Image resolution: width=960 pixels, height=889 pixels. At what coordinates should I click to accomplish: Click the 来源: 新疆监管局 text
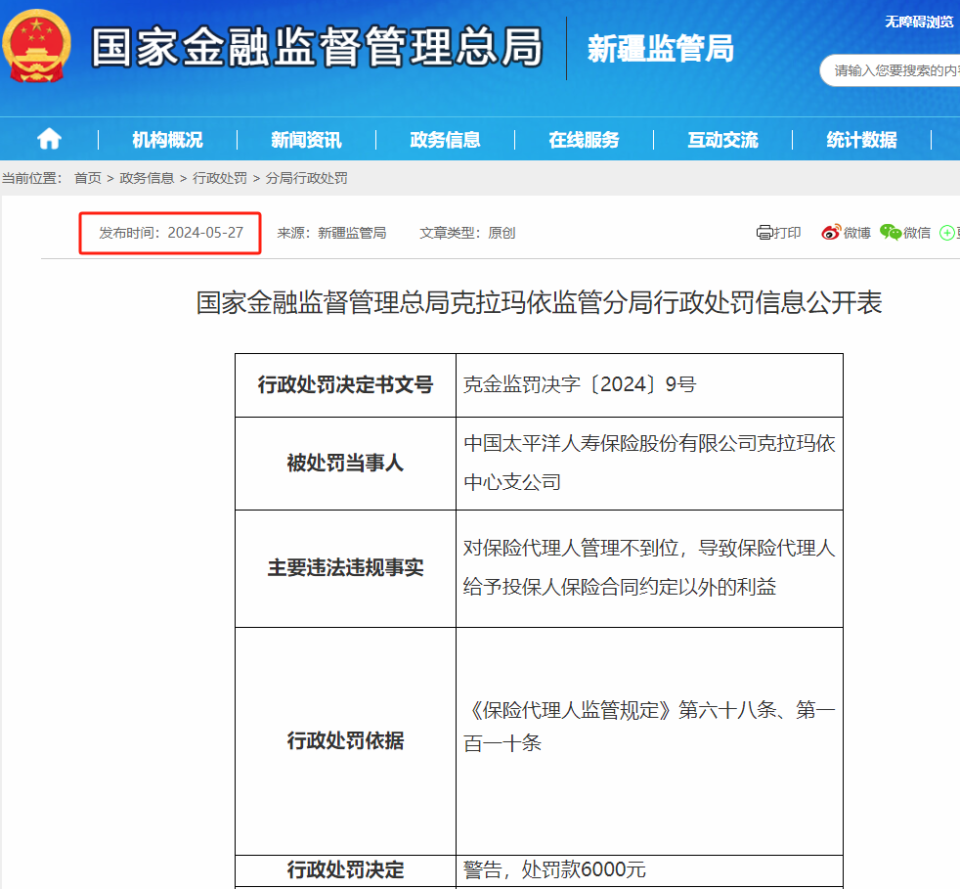331,233
